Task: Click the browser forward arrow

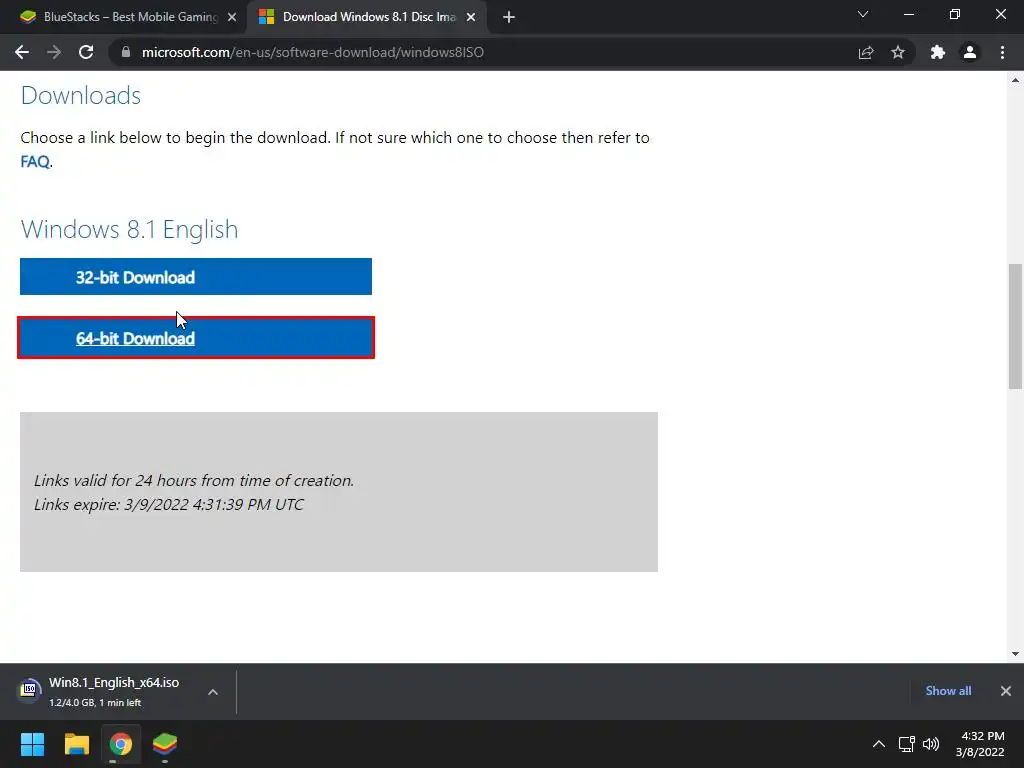Action: coord(54,52)
